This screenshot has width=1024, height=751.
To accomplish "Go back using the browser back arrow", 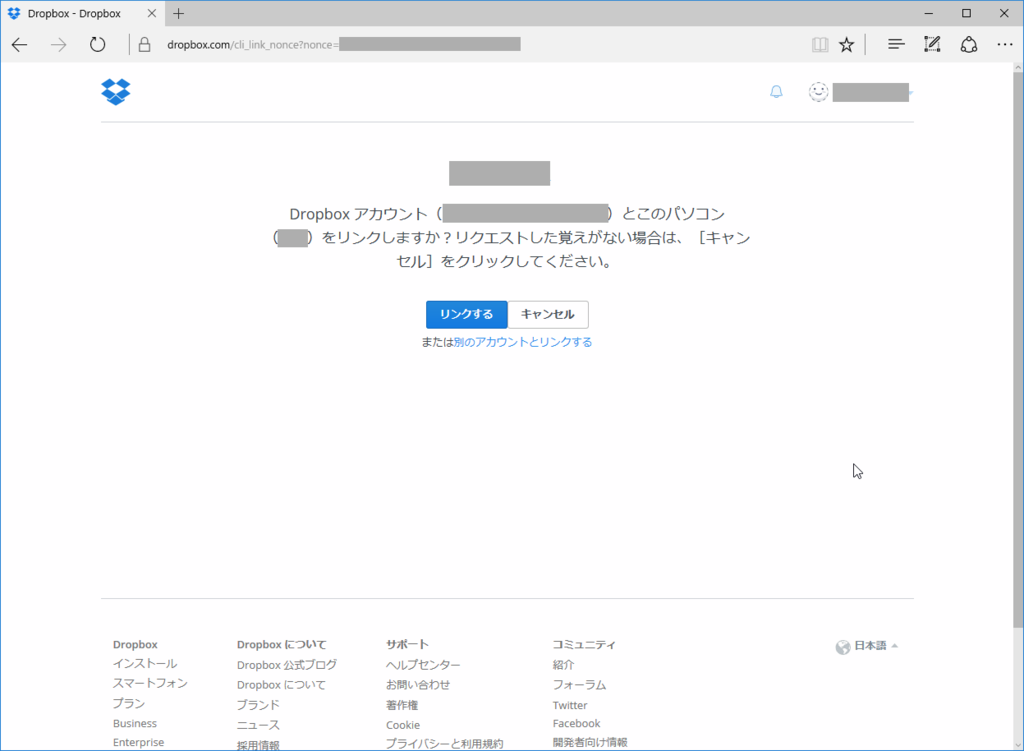I will point(20,44).
